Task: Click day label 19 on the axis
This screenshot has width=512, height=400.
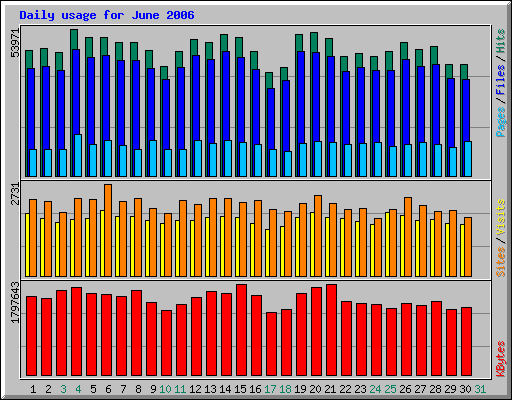Action: [300, 389]
